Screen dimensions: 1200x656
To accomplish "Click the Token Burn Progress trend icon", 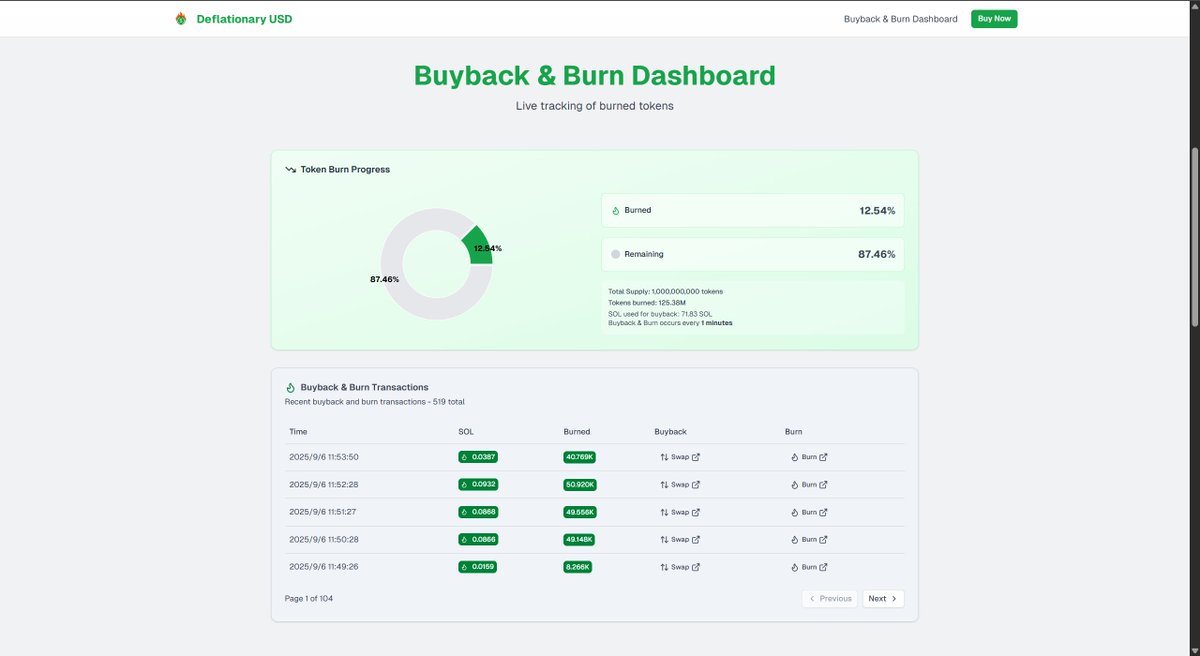I will 291,170.
